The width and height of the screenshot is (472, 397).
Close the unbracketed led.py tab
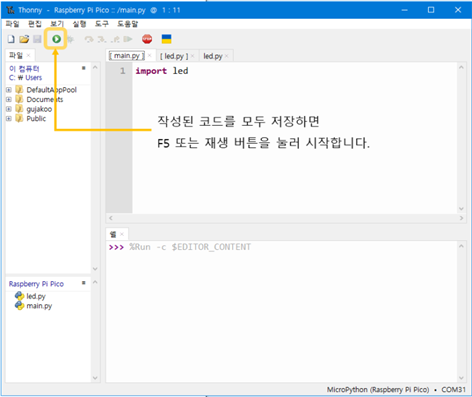coord(227,56)
